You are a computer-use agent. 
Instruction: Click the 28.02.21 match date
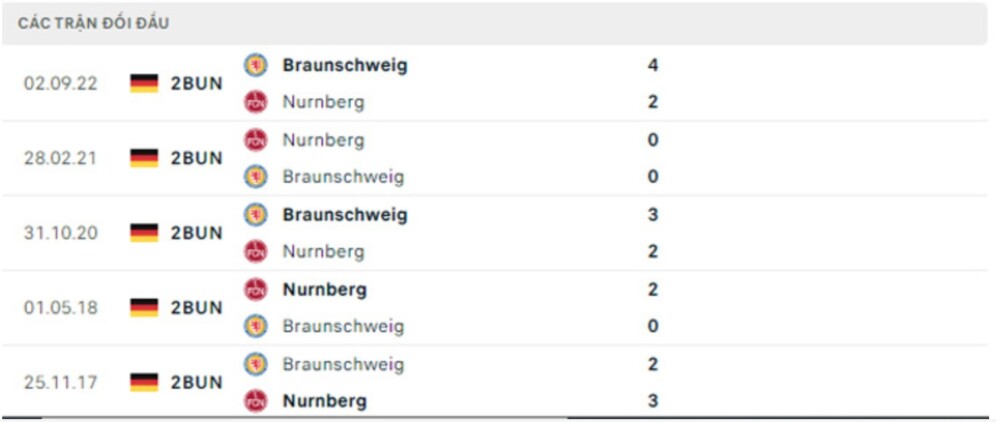[61, 158]
